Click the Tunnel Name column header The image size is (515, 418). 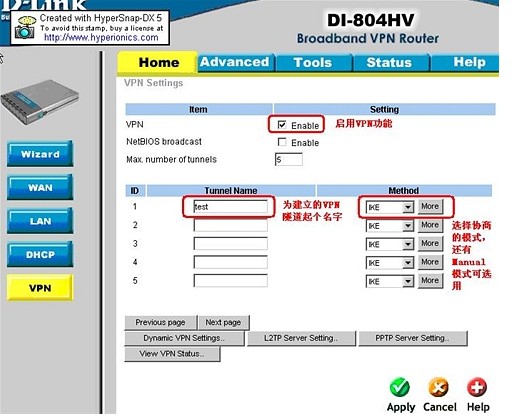[x=231, y=190]
